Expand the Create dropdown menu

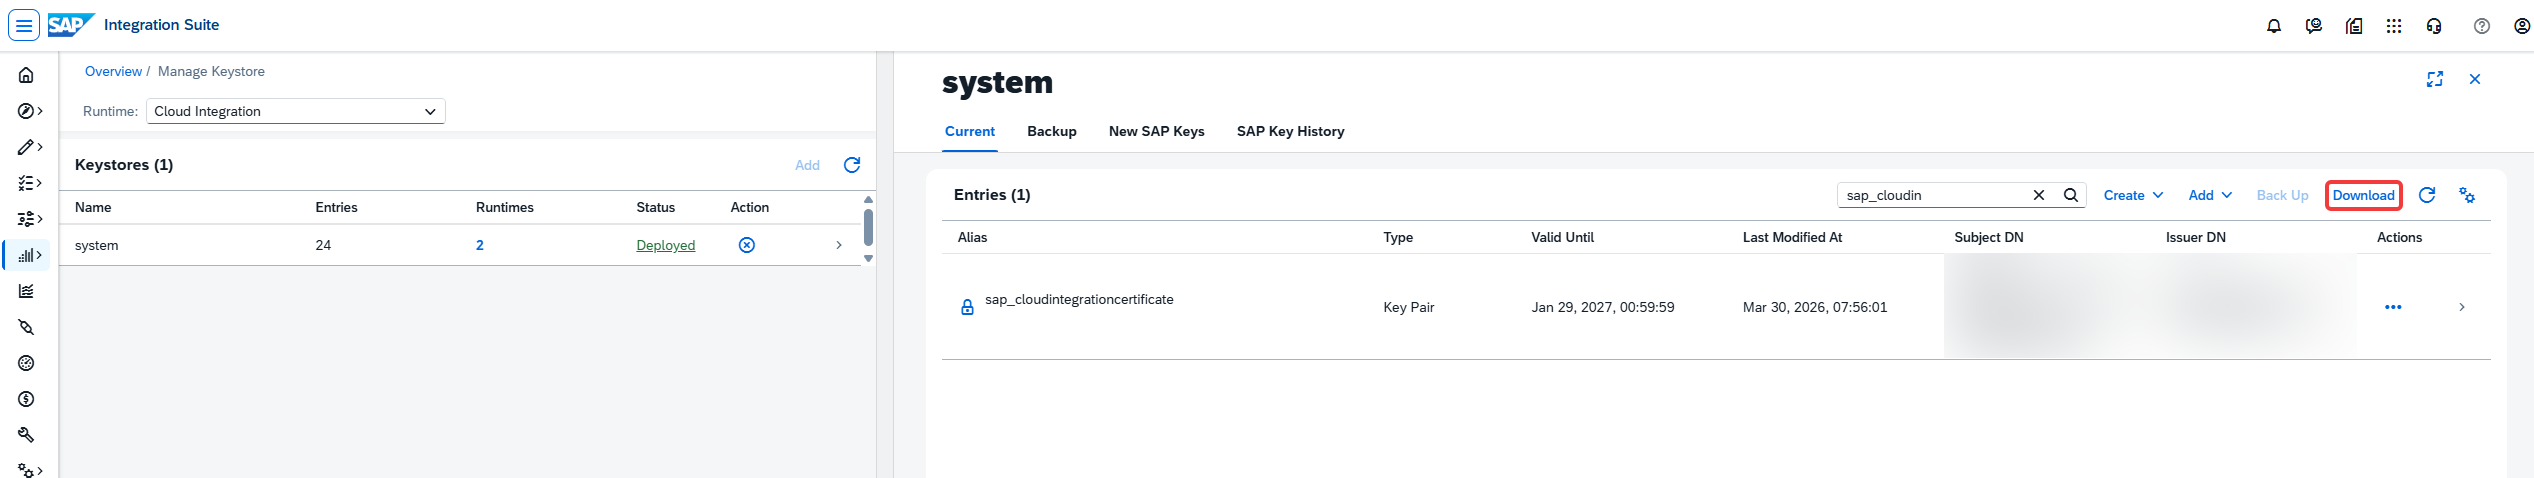click(2133, 195)
